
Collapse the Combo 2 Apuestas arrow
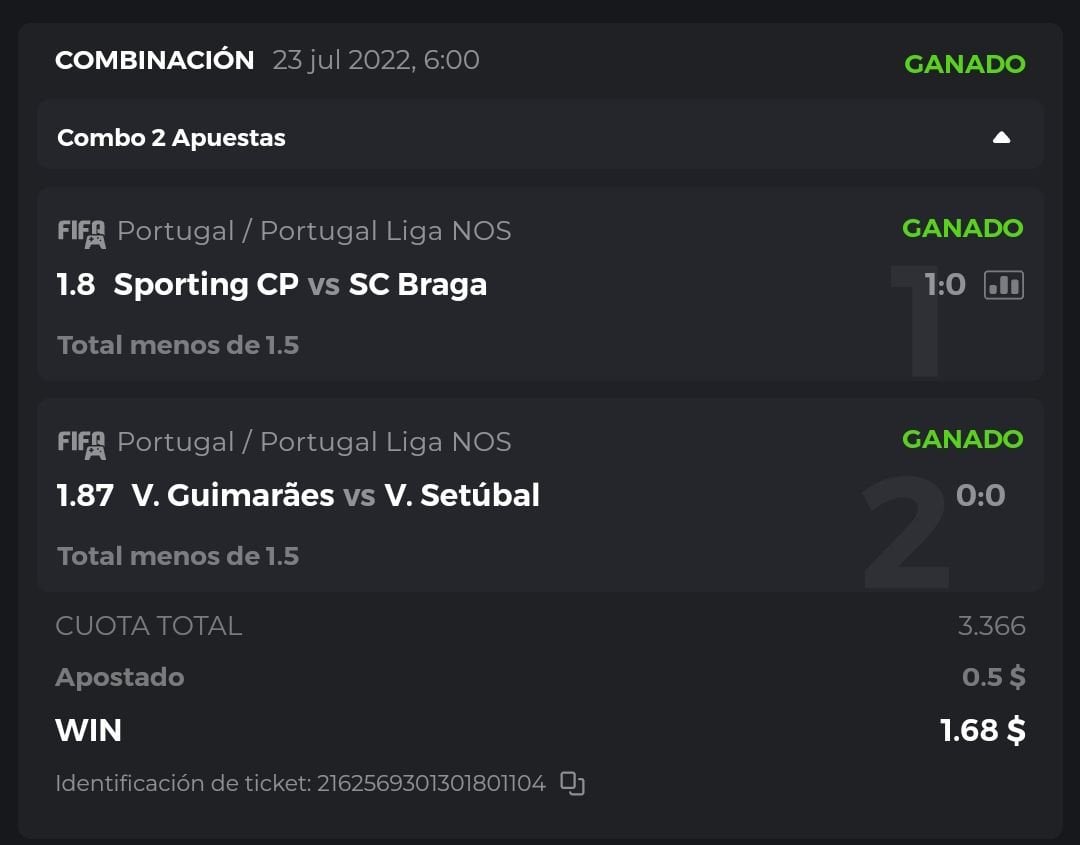click(x=1001, y=138)
